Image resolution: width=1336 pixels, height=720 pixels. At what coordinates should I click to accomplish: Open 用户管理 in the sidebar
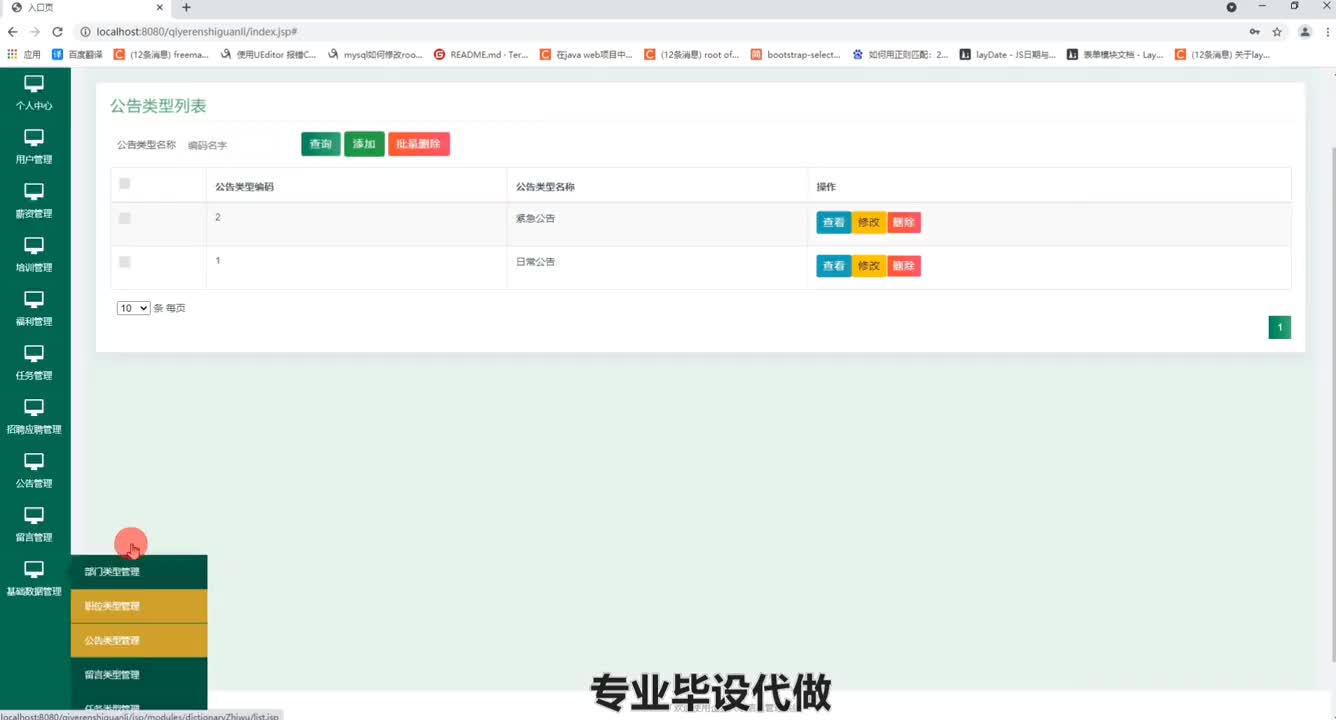(34, 146)
